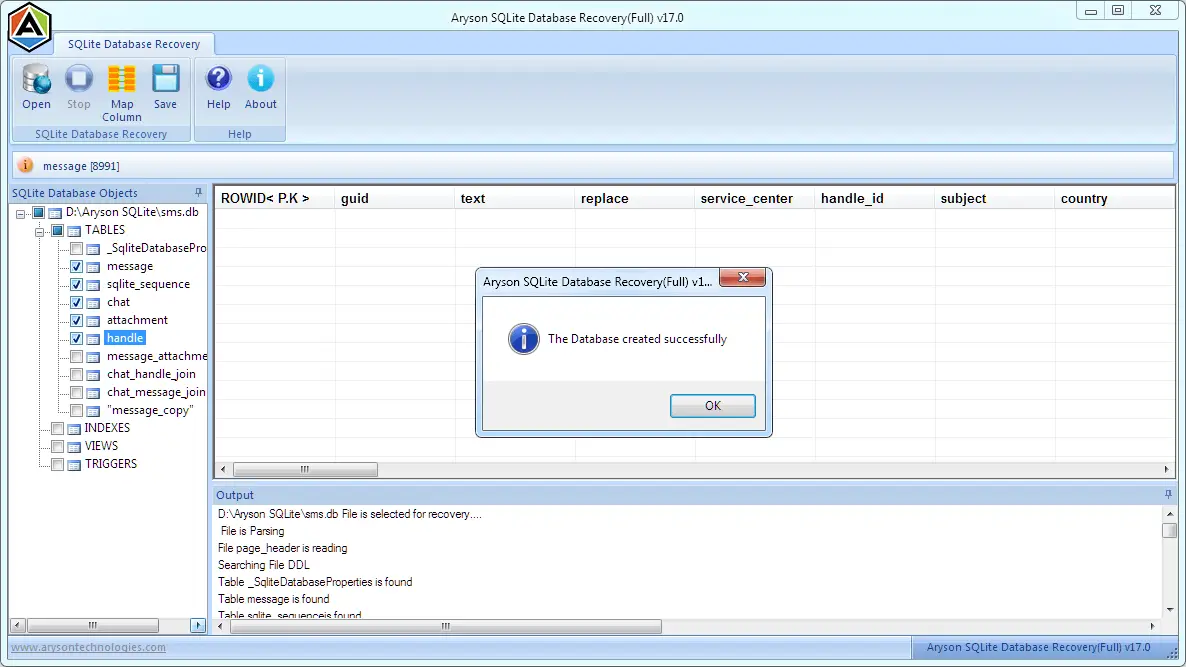Check the TRIGGERS checkbox
1186x667 pixels.
(x=57, y=464)
